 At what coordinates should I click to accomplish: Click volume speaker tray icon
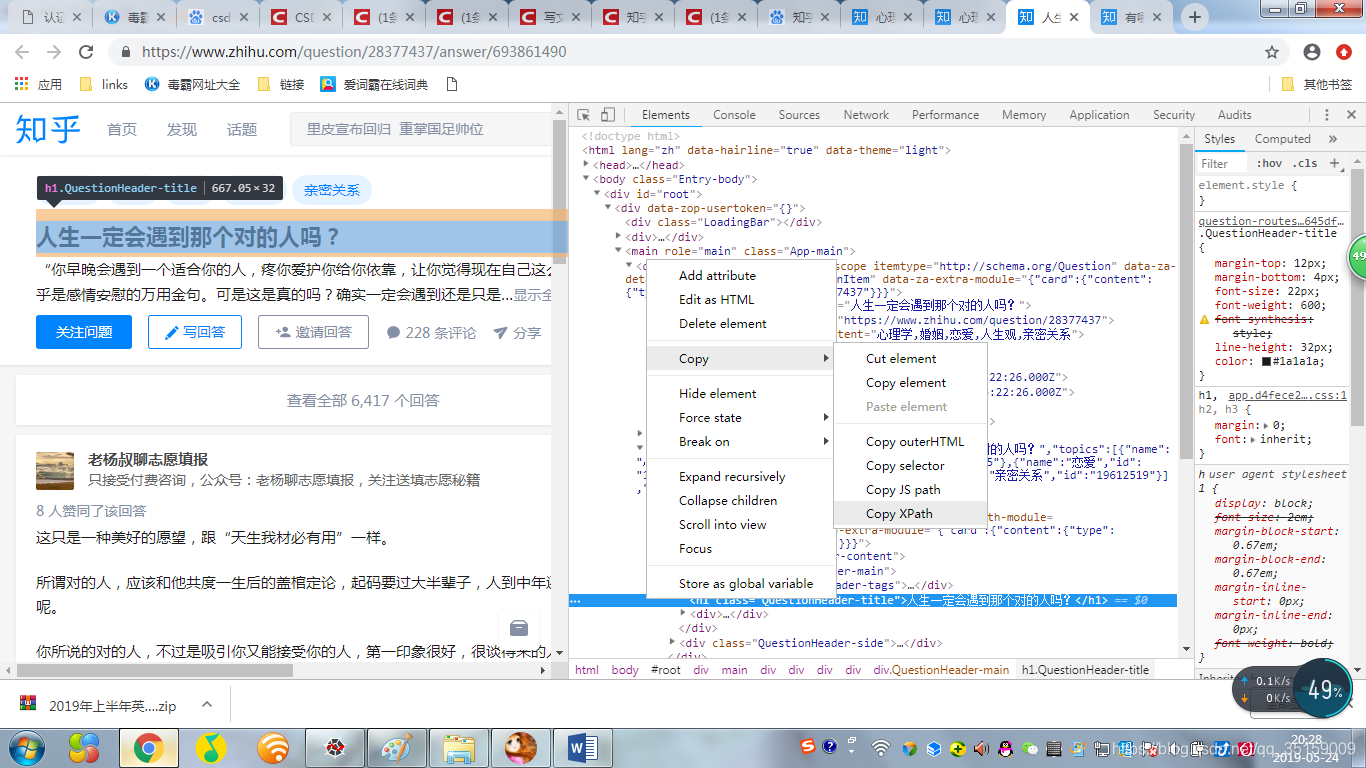click(x=982, y=748)
